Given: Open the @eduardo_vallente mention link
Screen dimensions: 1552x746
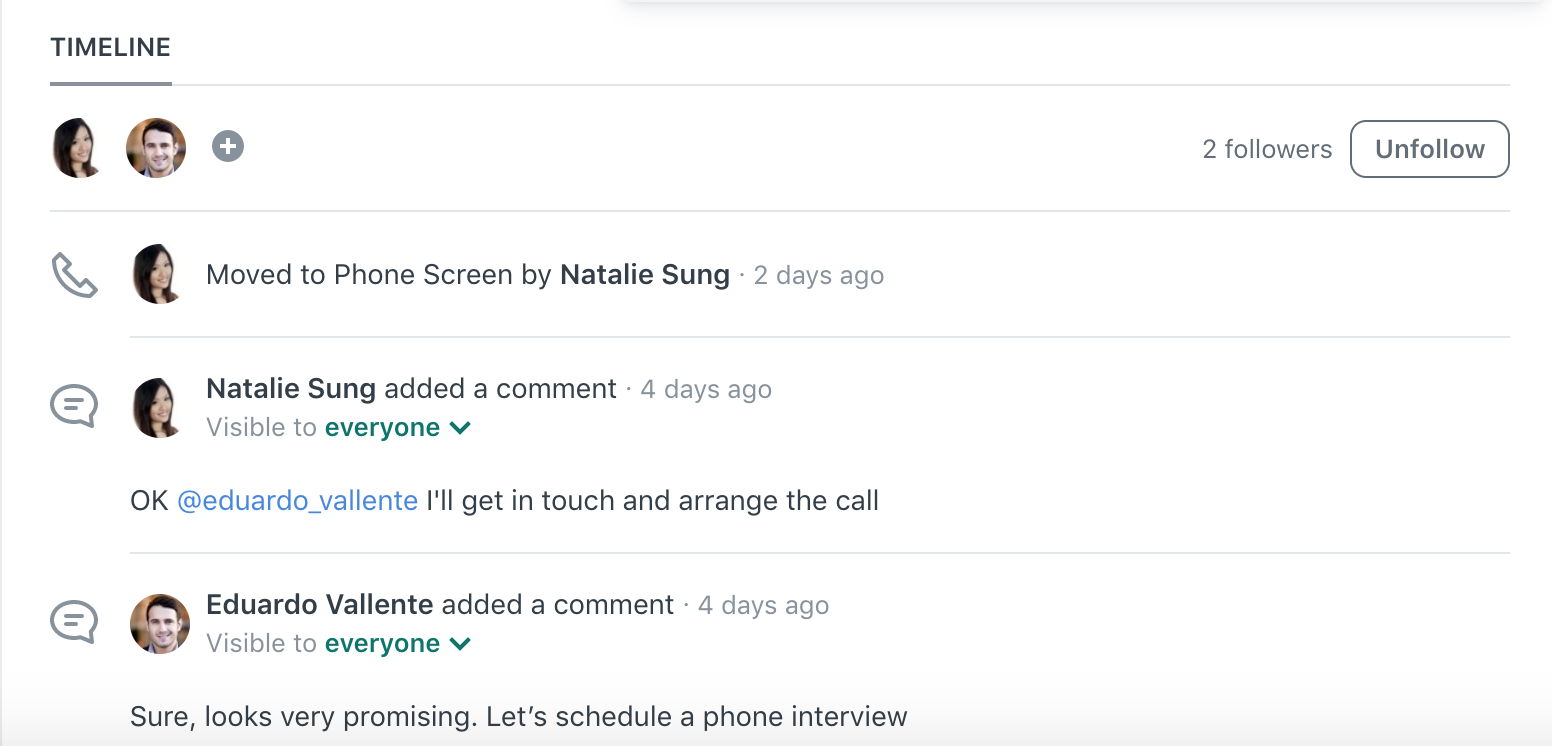Looking at the screenshot, I should 298,500.
